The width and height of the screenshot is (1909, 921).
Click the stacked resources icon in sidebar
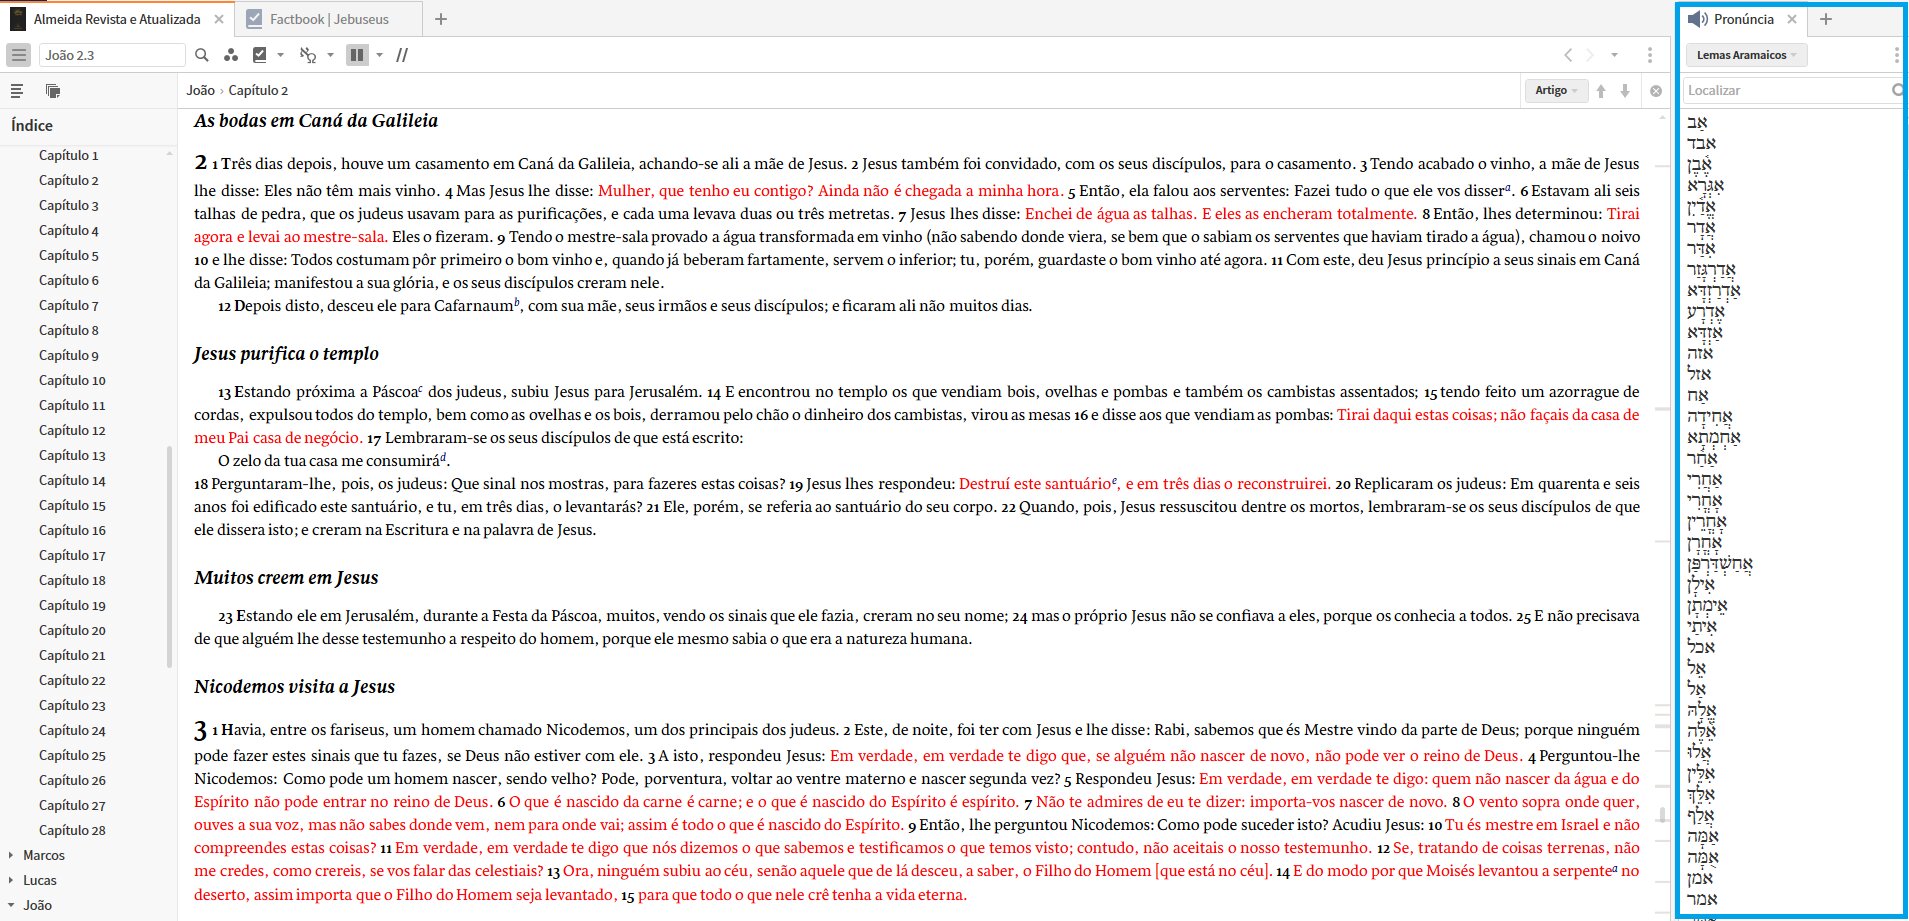click(53, 91)
